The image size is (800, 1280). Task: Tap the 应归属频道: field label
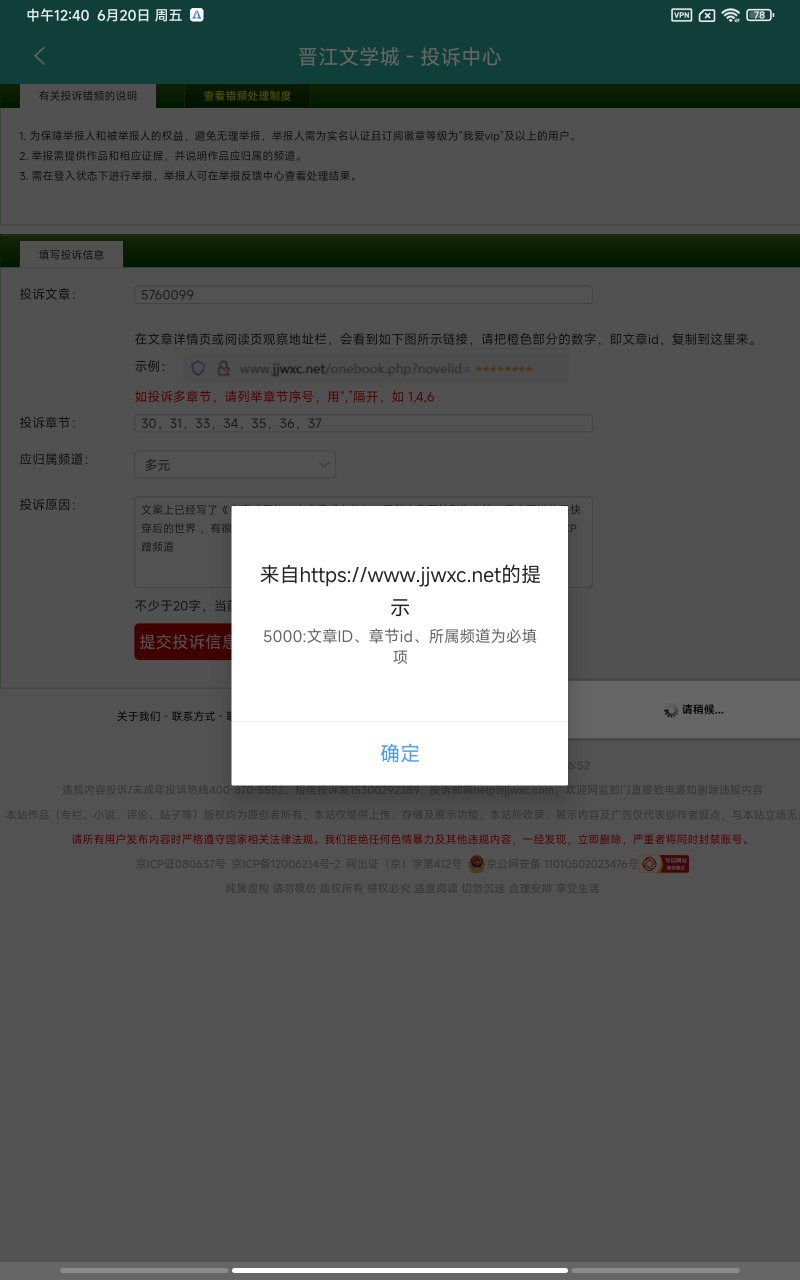(x=54, y=459)
